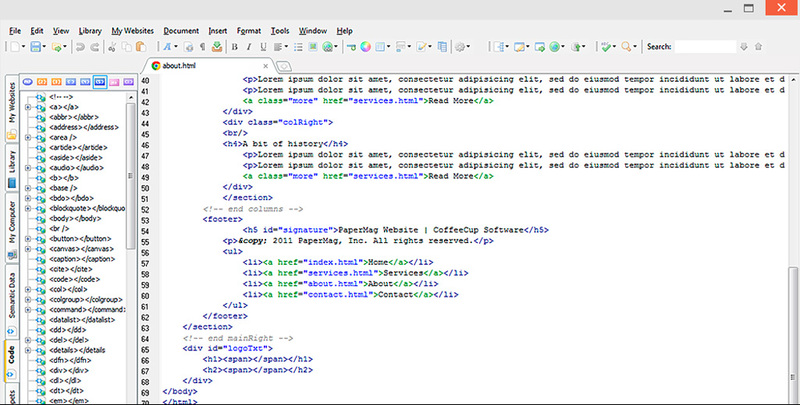Select the highlighted blue code-type icon
This screenshot has height=405, width=800.
click(99, 82)
